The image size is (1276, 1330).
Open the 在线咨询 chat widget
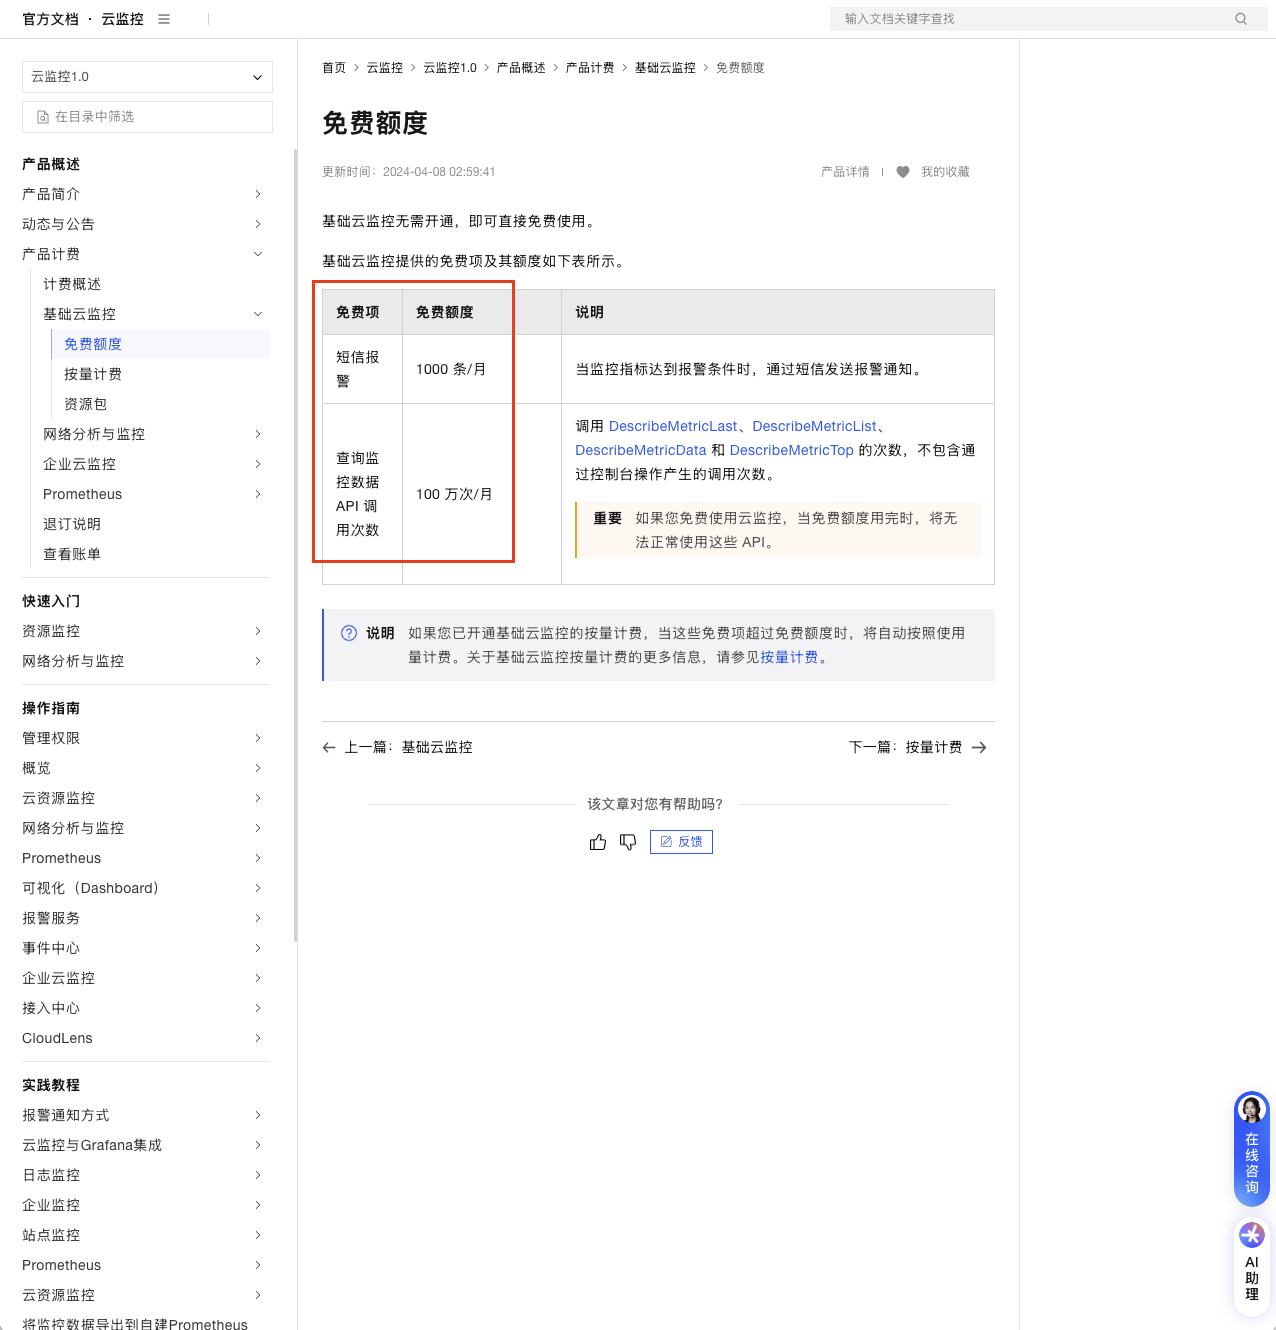click(x=1251, y=1149)
